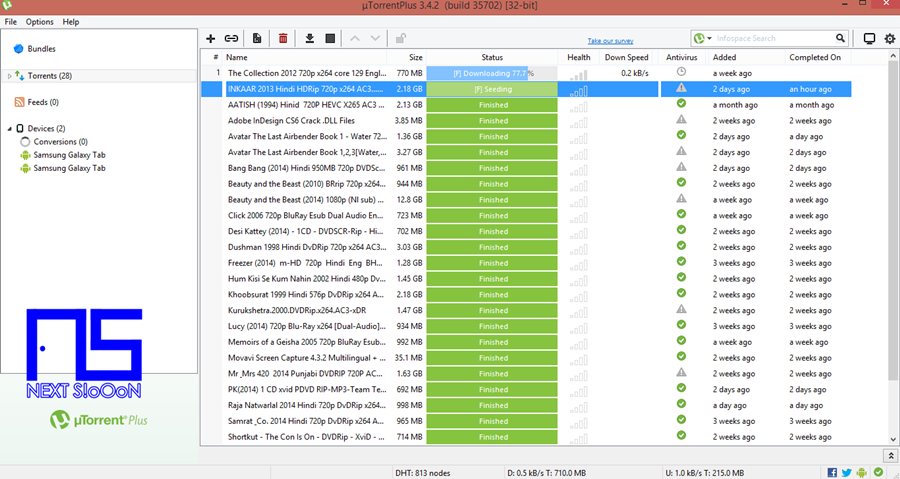Open the search provider dropdown arrow
The image size is (900, 479).
coord(709,38)
